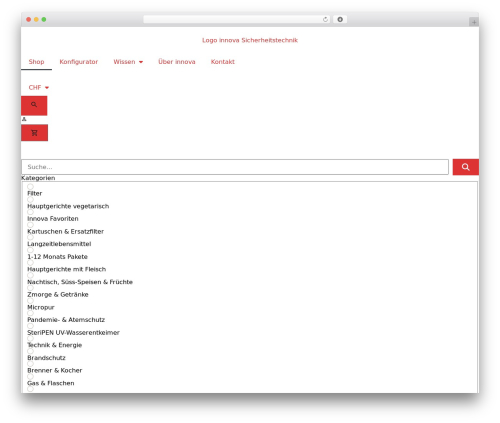Click the red header search icon button
Viewport: 500px width, 423px height.
(x=34, y=105)
